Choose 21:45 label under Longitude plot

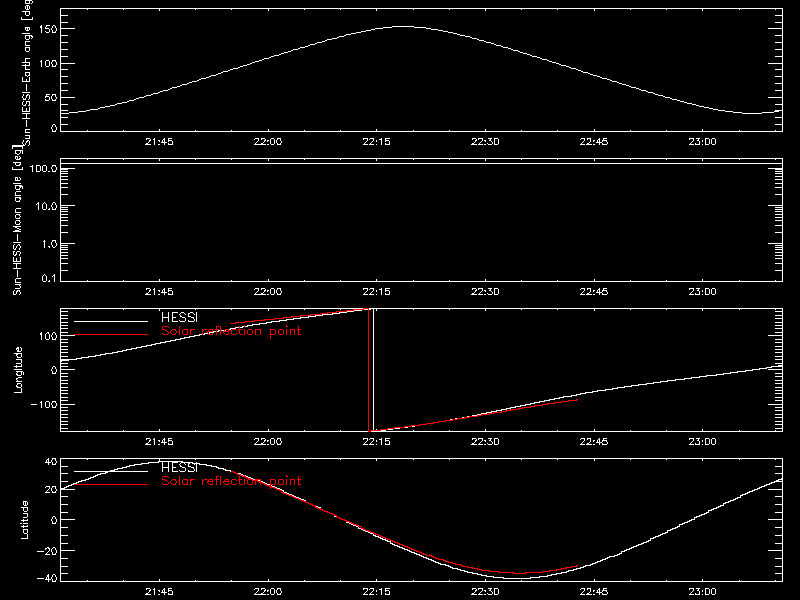(159, 442)
